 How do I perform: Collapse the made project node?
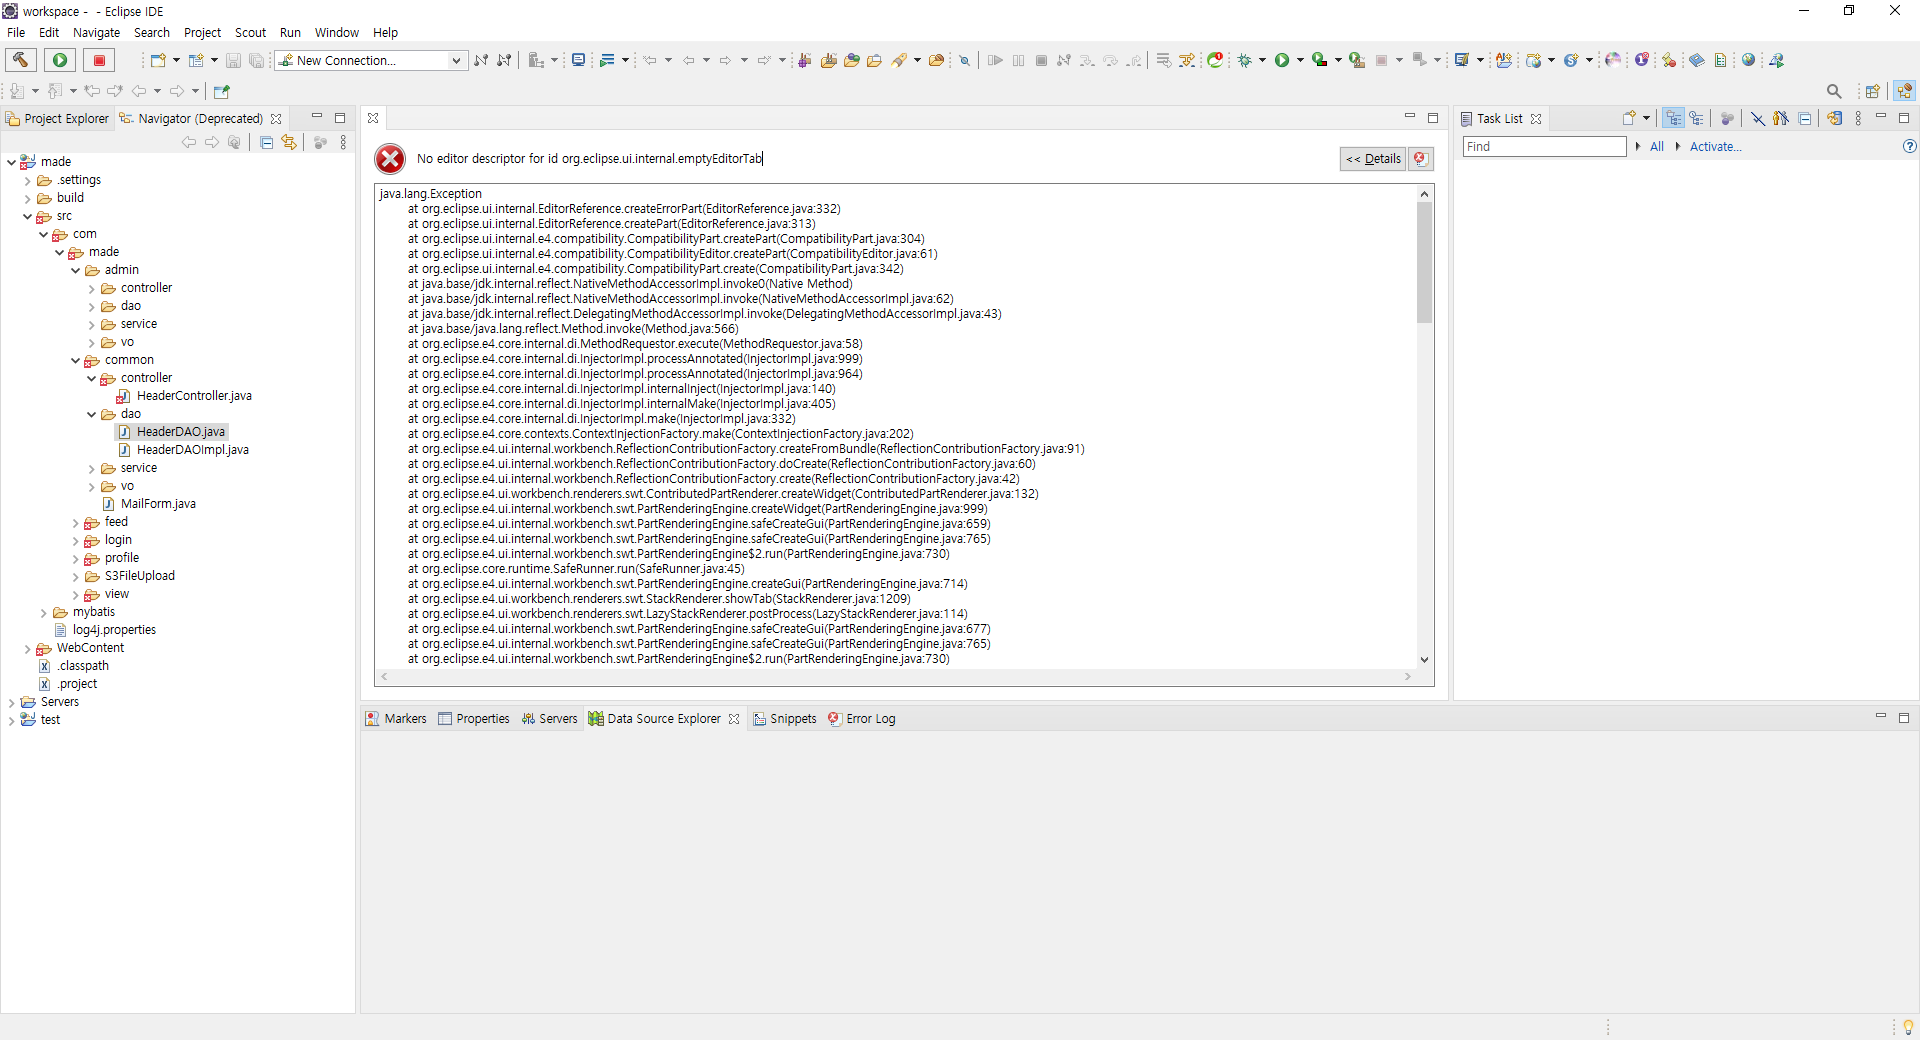(x=11, y=162)
